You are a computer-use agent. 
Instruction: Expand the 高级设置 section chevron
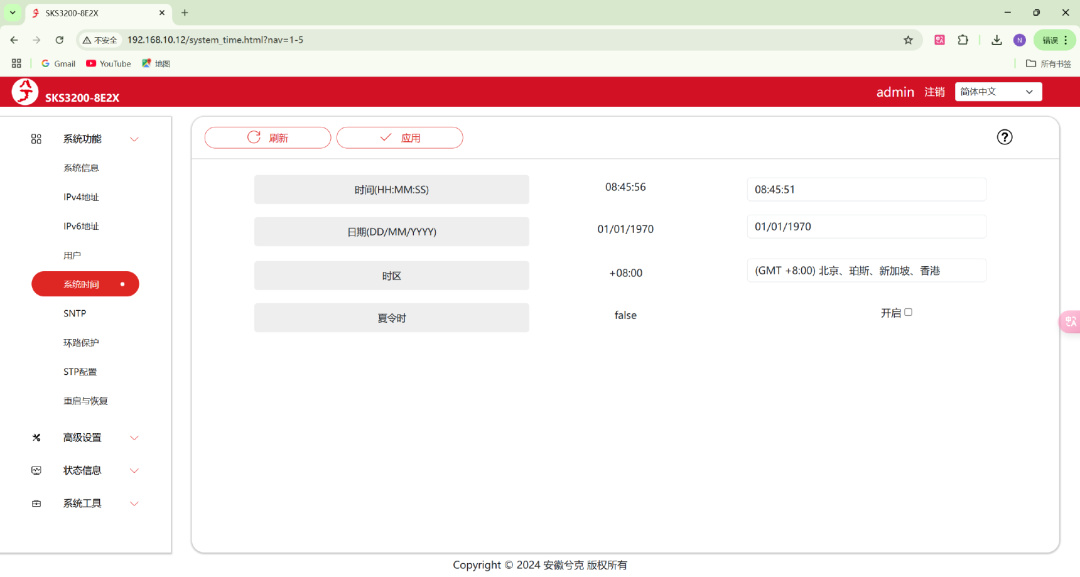[x=134, y=438]
